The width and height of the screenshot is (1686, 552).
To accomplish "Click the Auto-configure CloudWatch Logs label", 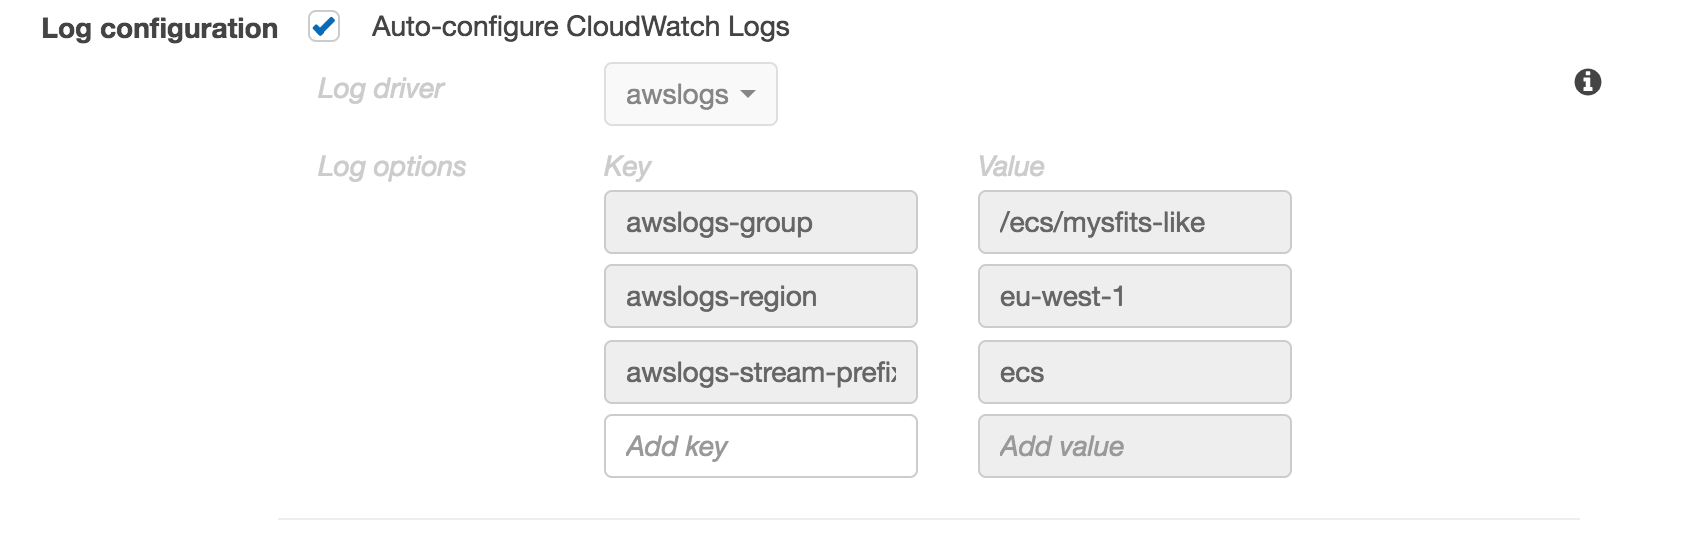I will pyautogui.click(x=580, y=27).
